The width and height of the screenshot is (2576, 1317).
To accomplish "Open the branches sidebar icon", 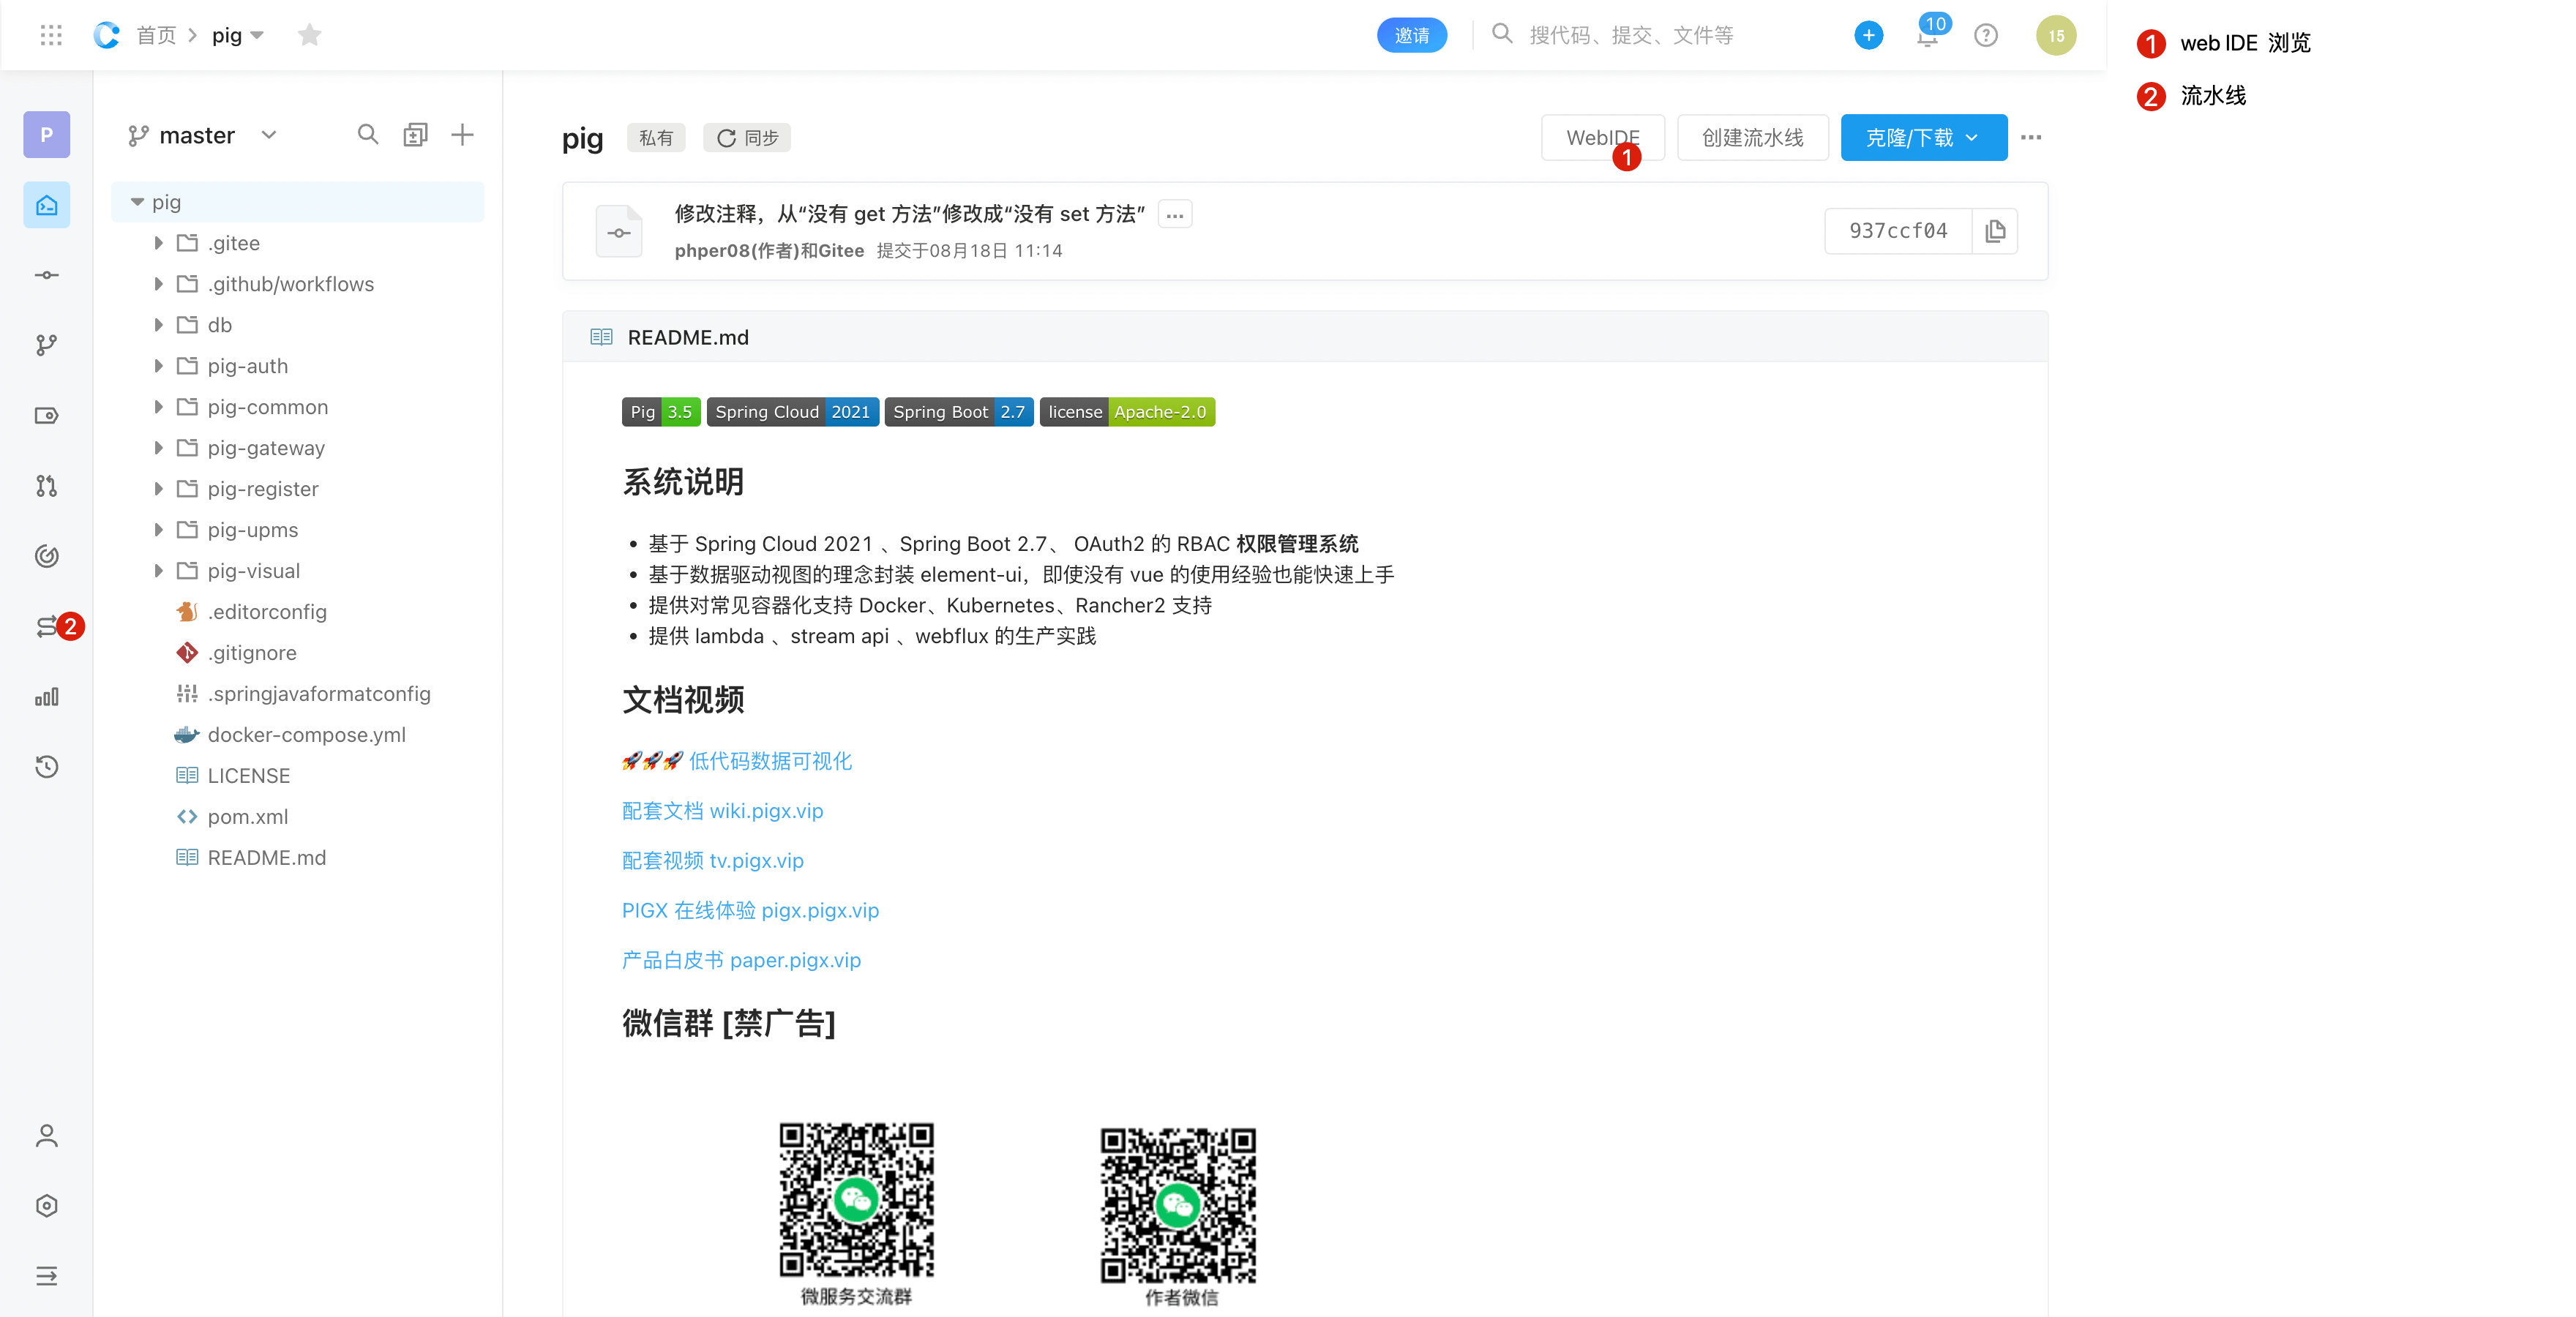I will 47,345.
